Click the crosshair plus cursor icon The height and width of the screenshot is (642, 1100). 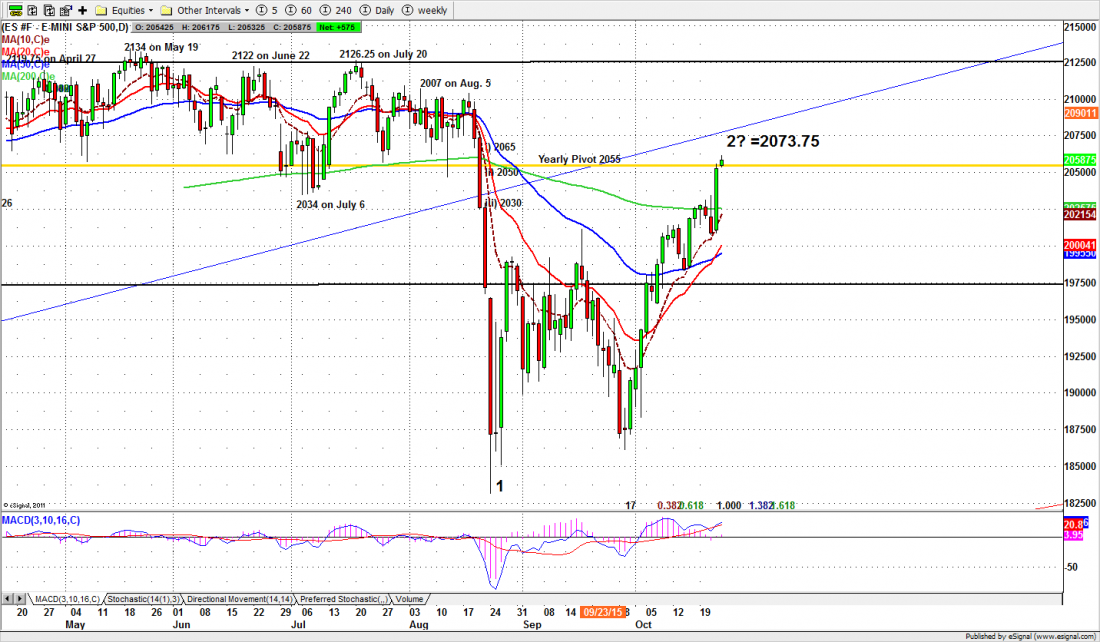coord(83,10)
